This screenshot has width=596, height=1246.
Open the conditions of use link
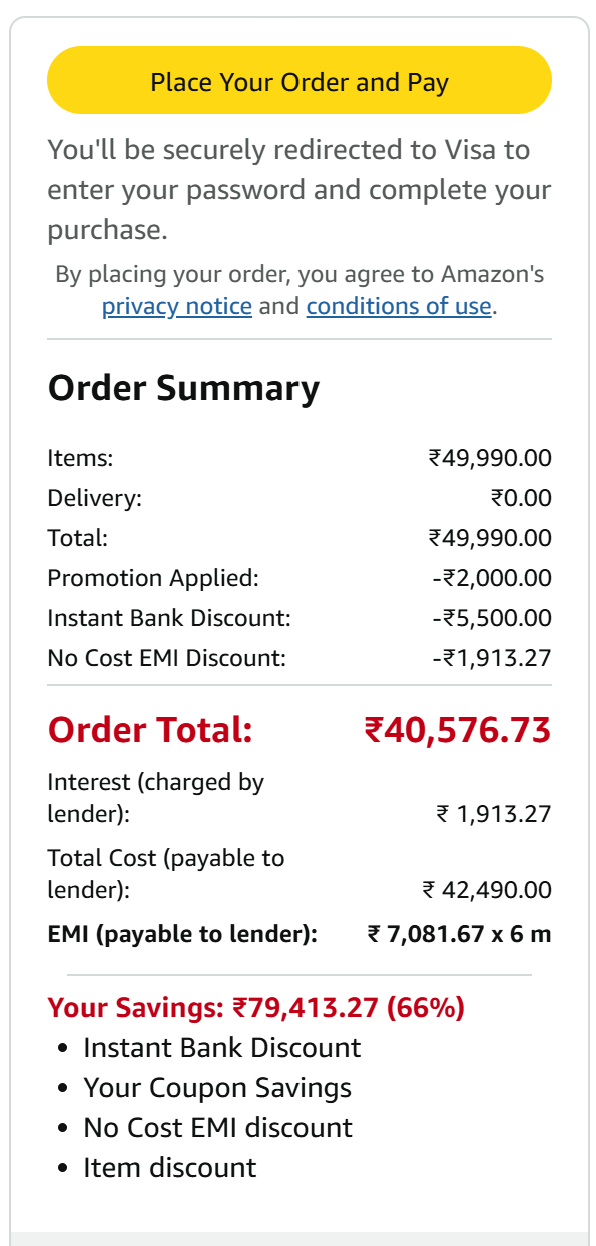pyautogui.click(x=399, y=306)
